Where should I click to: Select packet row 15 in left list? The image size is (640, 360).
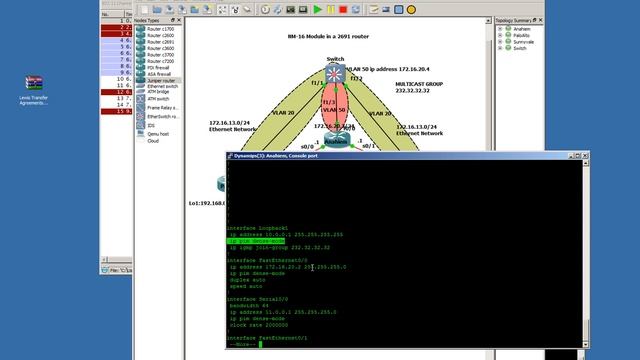pos(116,111)
